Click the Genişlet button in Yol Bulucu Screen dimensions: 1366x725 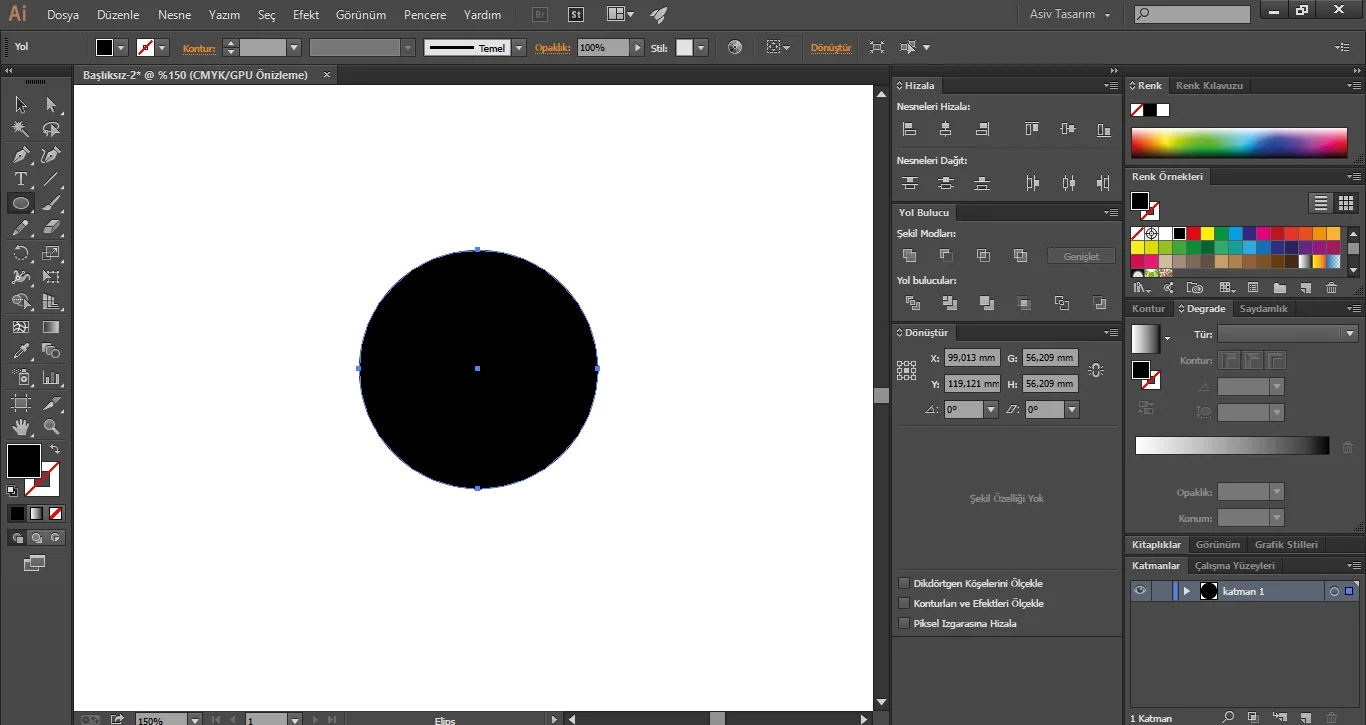point(1081,256)
